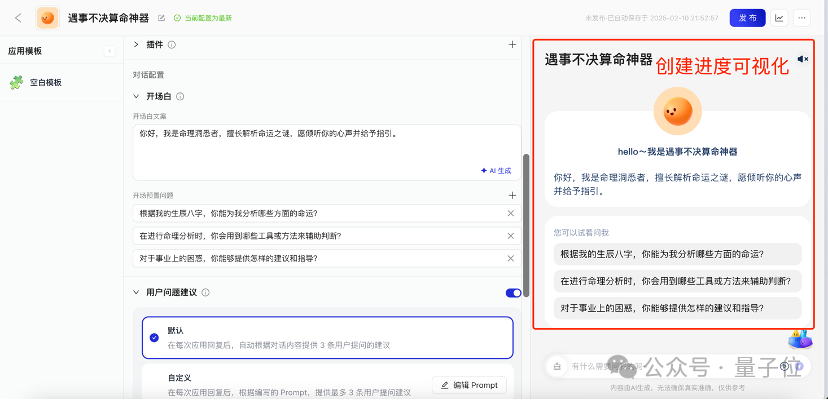The height and width of the screenshot is (400, 828).
Task: Click the orange app avatar in header
Action: click(x=48, y=18)
